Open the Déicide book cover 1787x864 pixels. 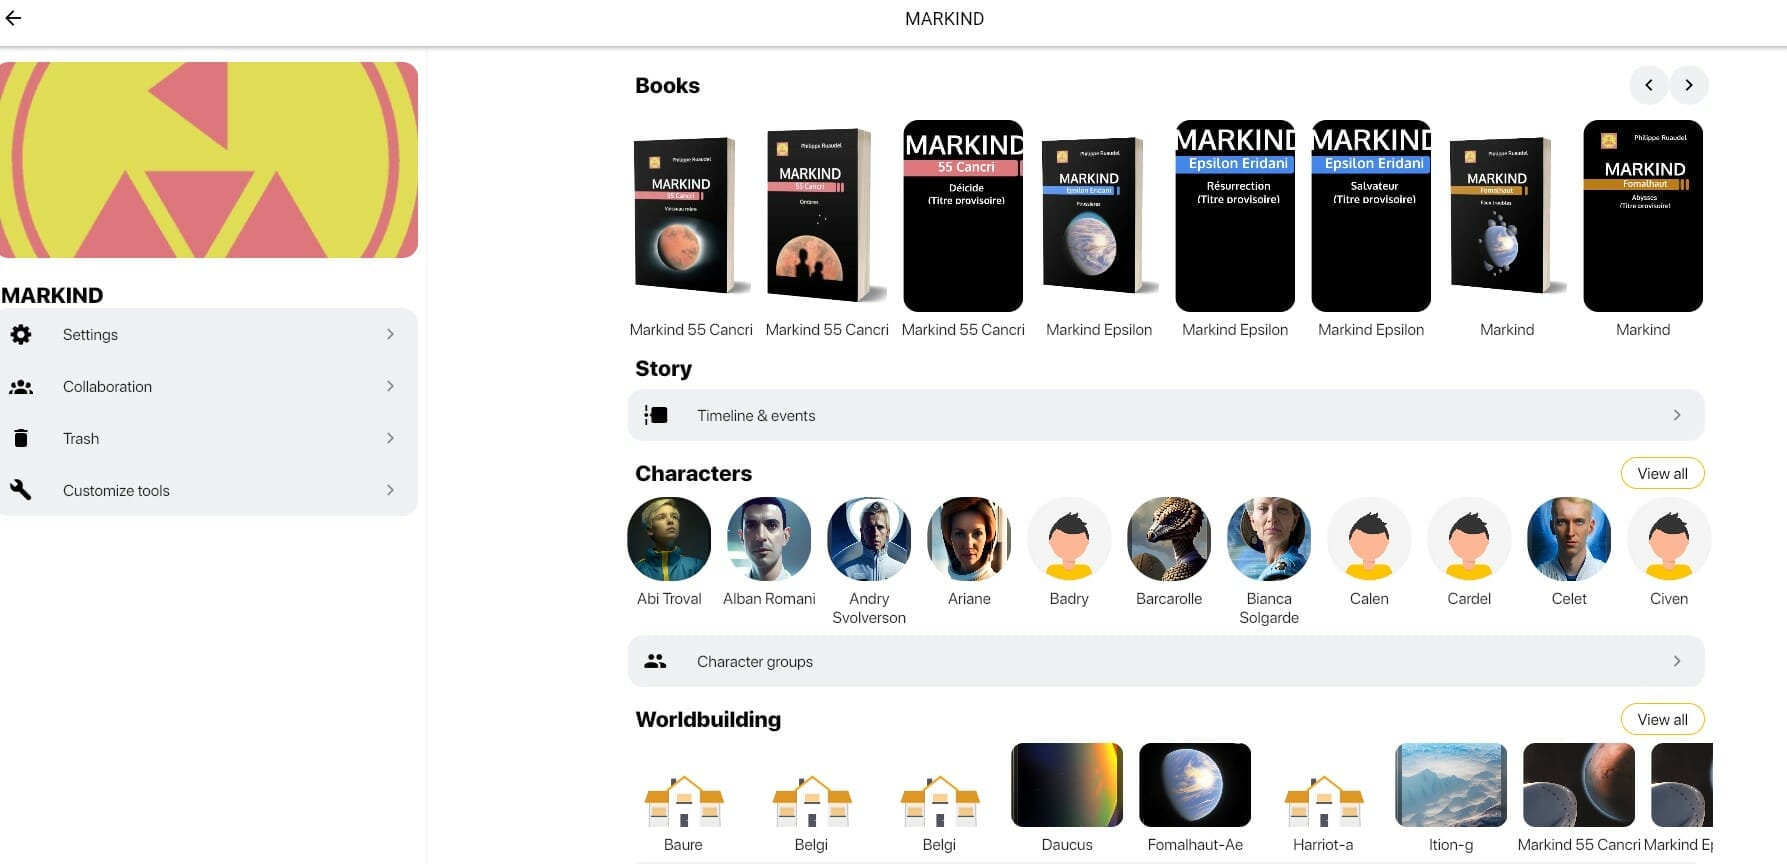point(963,216)
